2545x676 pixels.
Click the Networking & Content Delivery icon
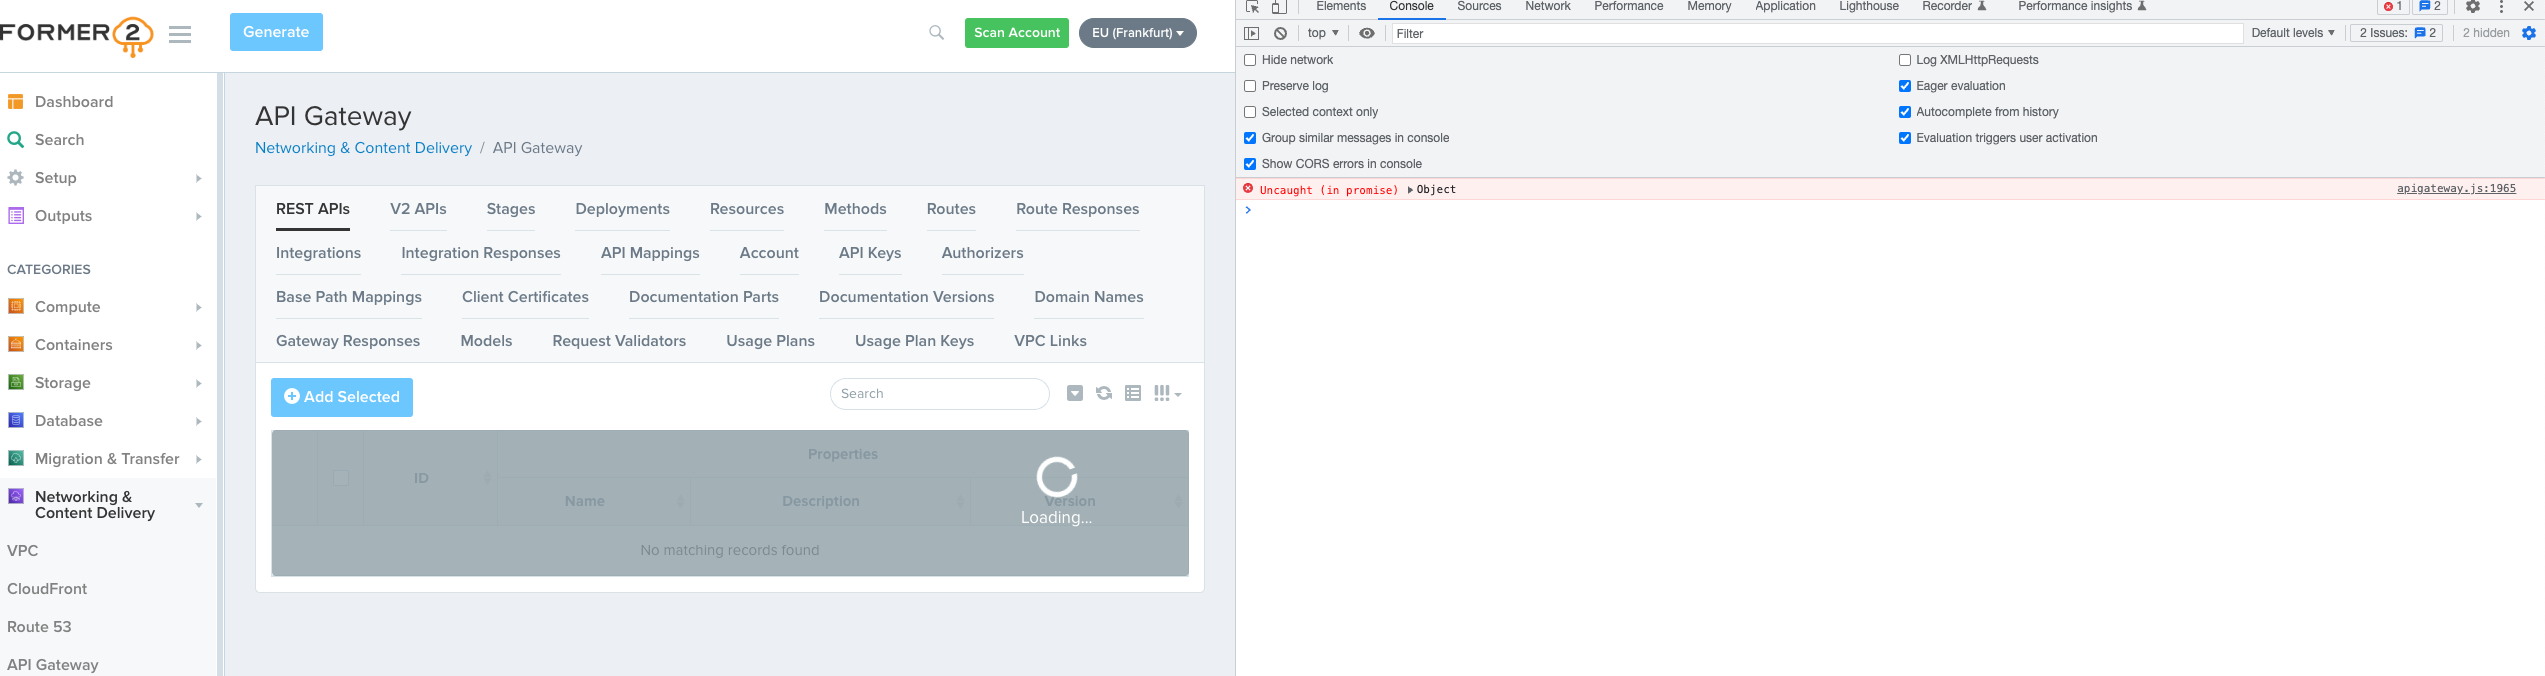point(16,497)
